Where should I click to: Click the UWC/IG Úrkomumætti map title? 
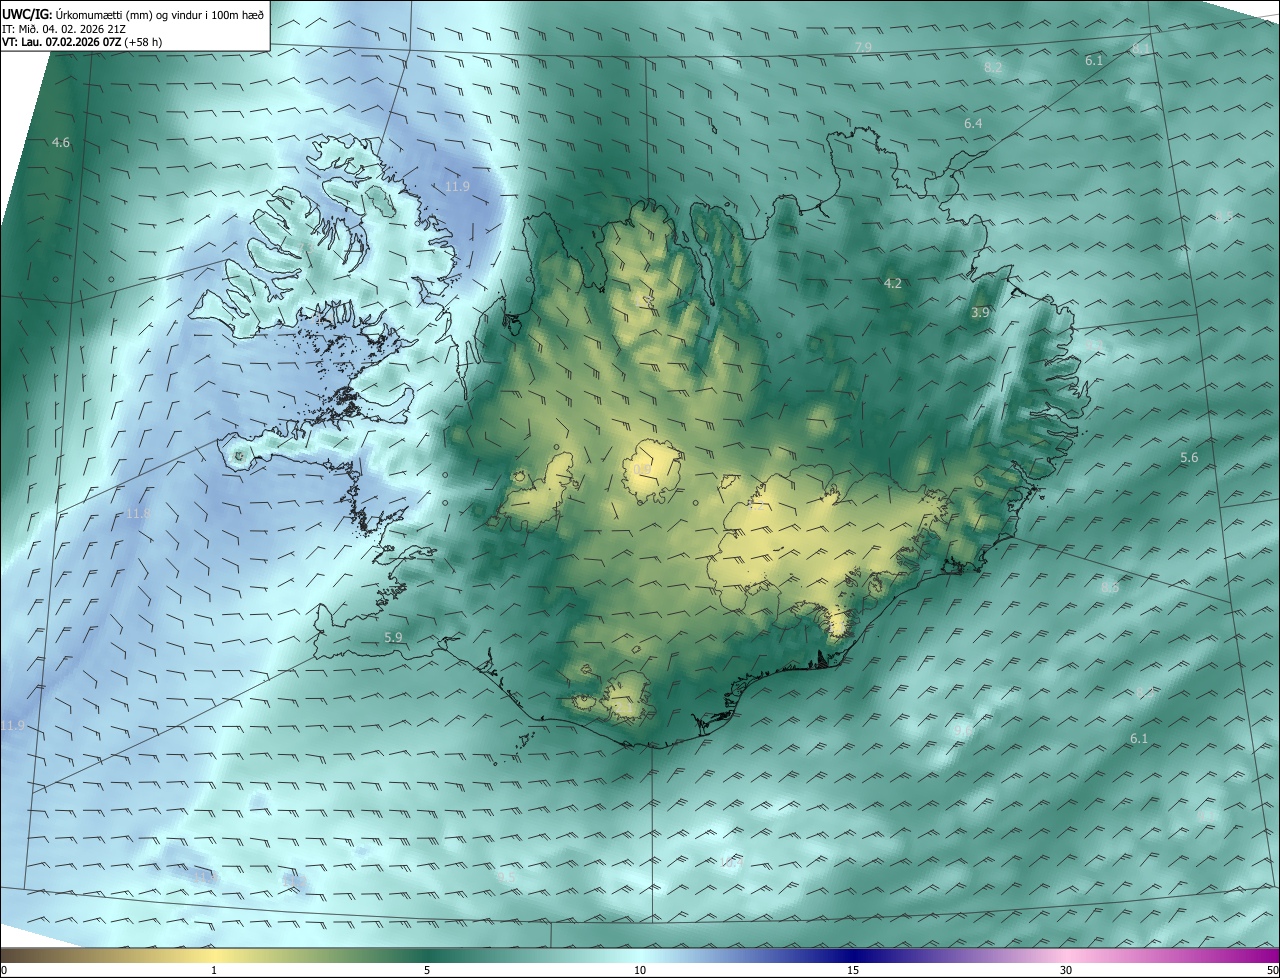pyautogui.click(x=133, y=14)
